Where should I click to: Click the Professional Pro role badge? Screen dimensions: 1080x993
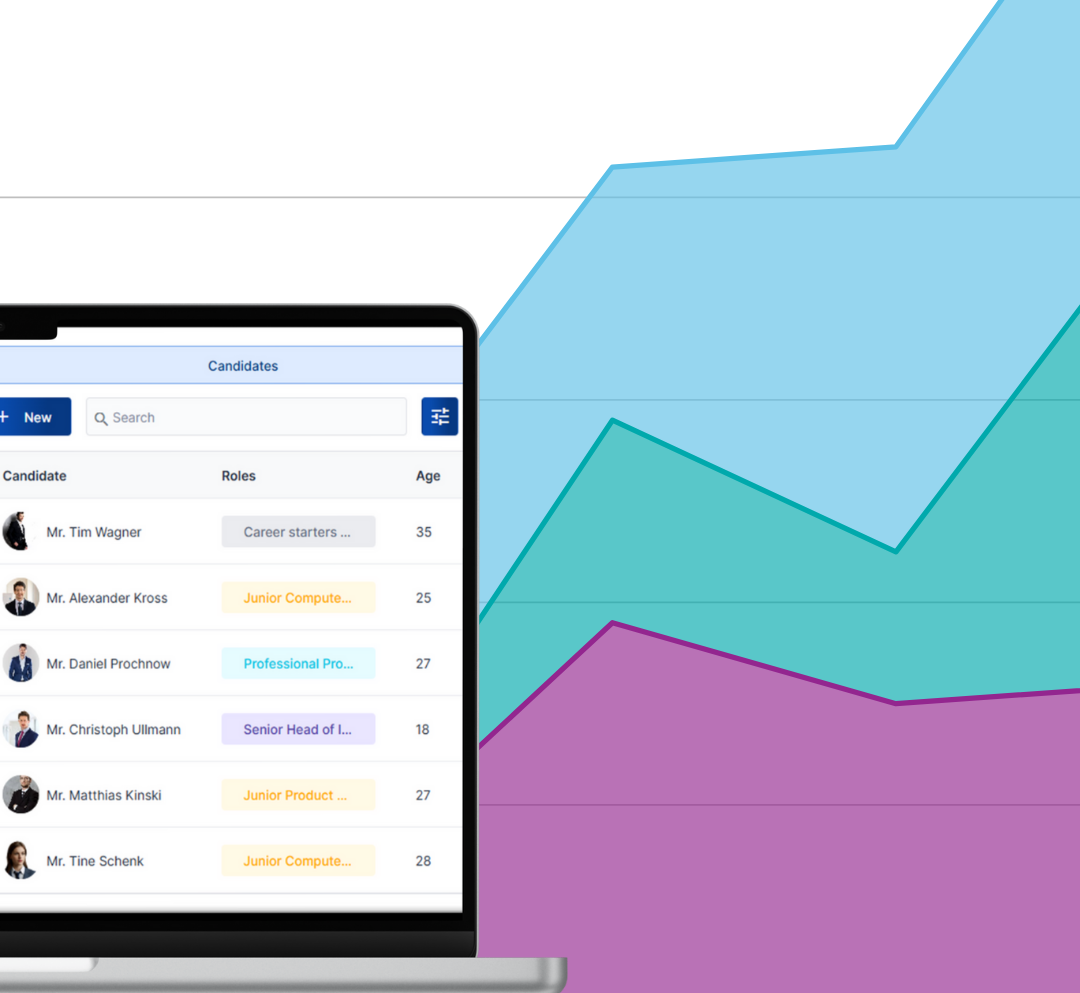[x=298, y=663]
